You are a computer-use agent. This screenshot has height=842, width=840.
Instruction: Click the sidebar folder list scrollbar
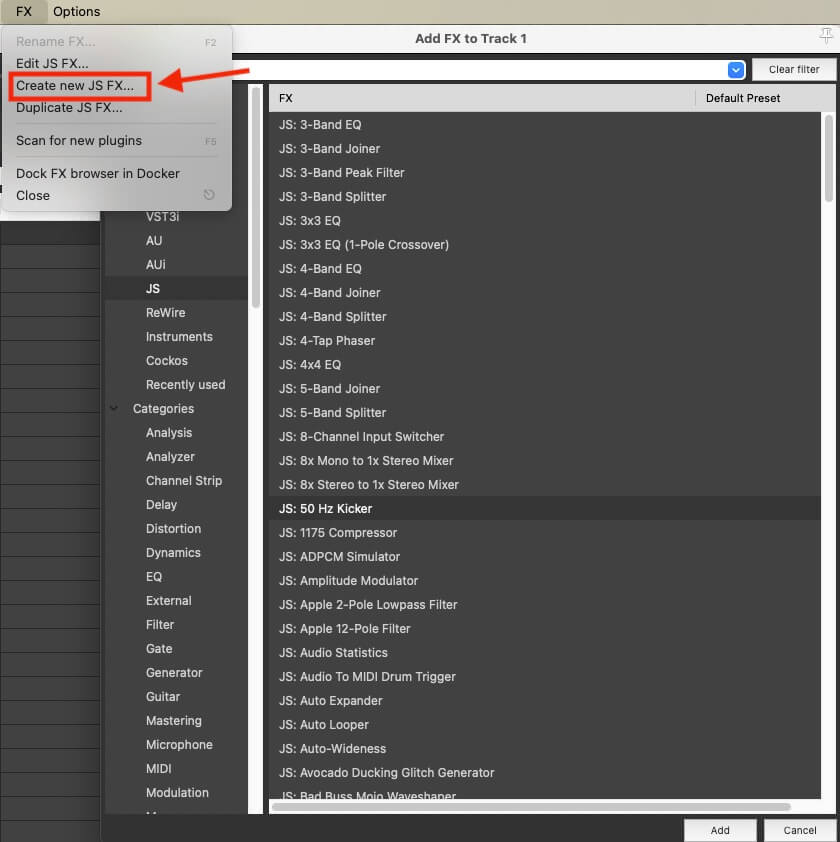coord(256,200)
